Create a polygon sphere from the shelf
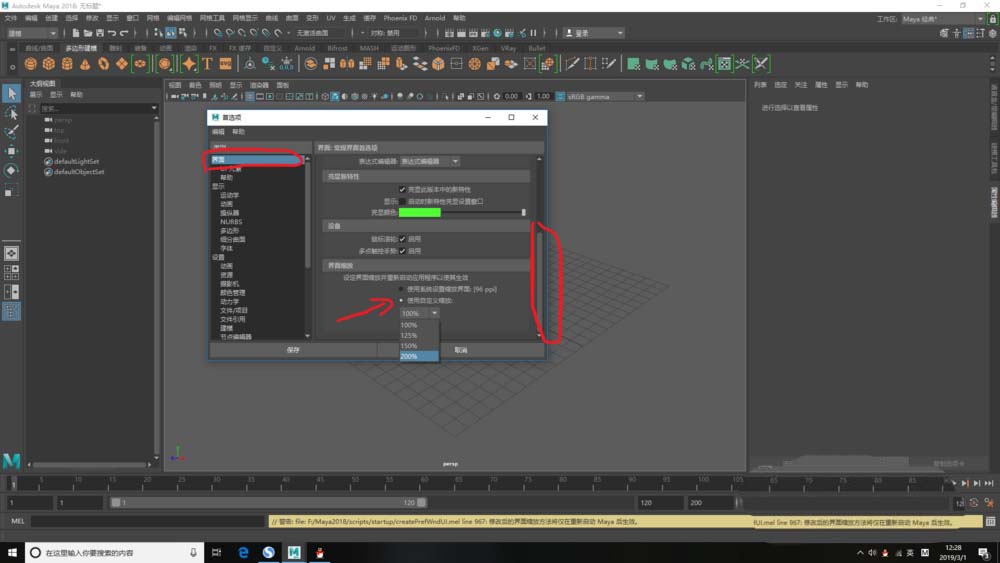Screen dimensions: 1000x563 click(30, 64)
